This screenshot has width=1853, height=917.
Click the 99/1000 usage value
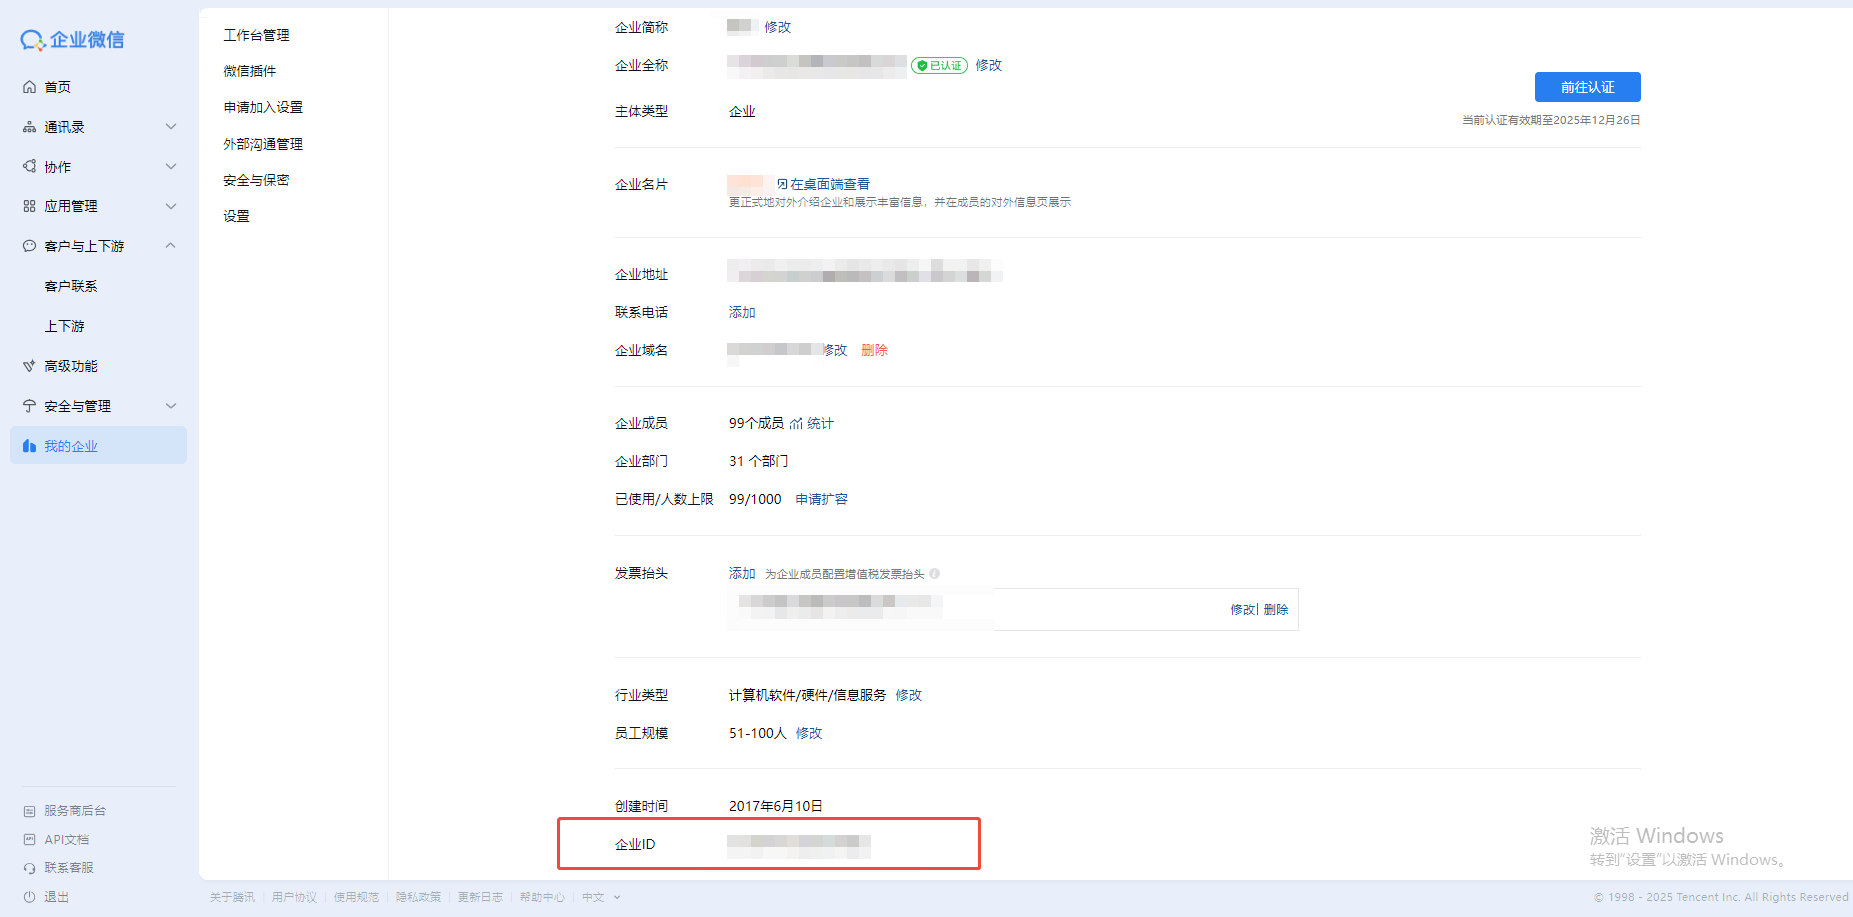[x=755, y=499]
